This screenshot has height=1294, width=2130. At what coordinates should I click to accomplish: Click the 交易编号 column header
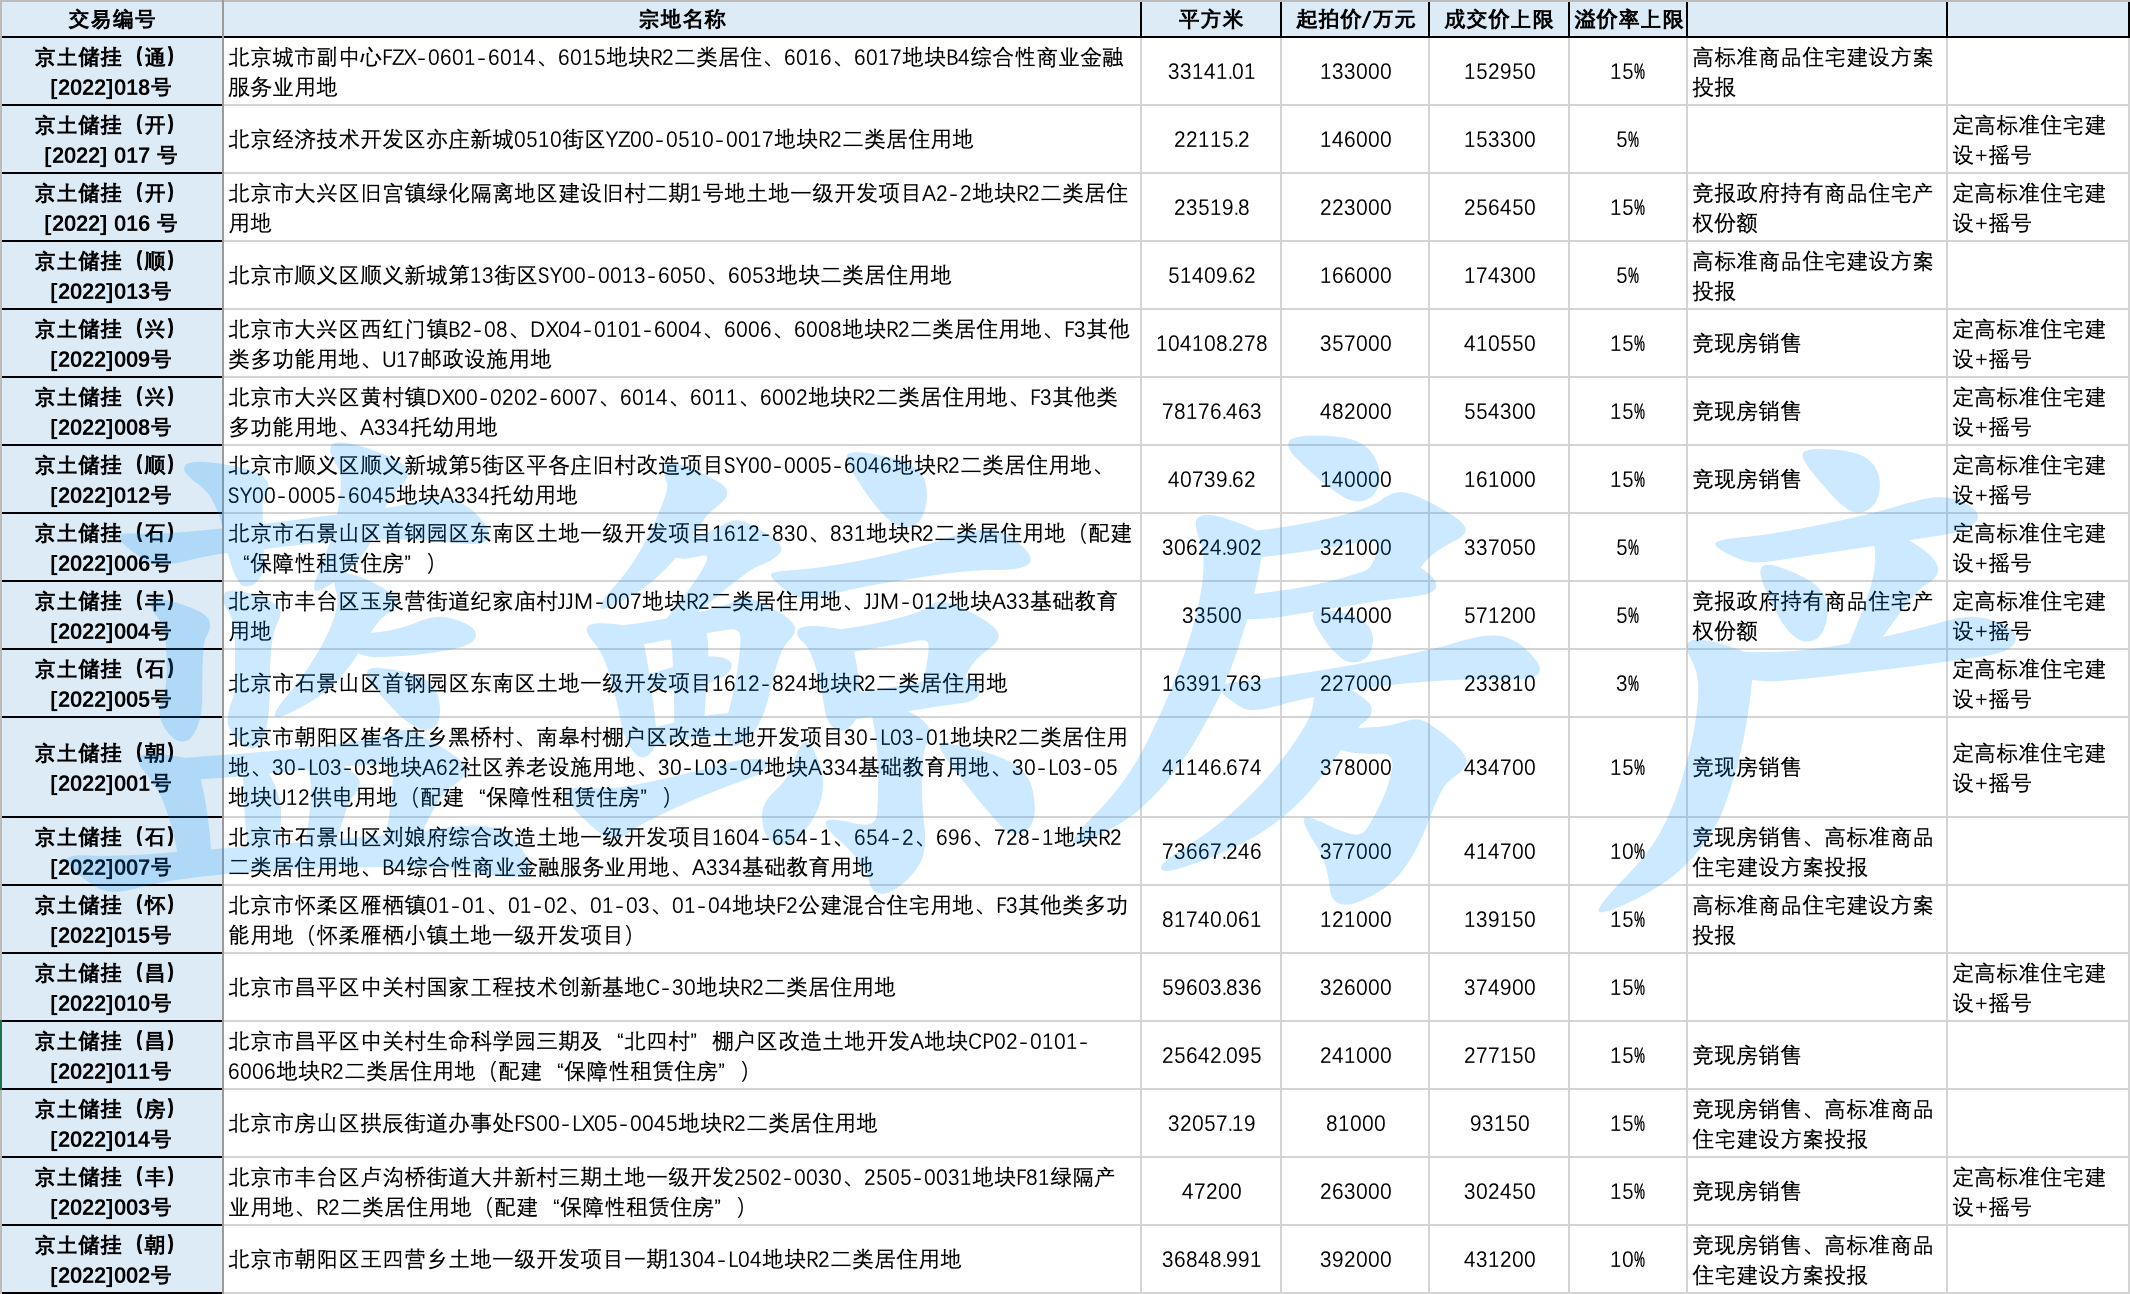111,19
